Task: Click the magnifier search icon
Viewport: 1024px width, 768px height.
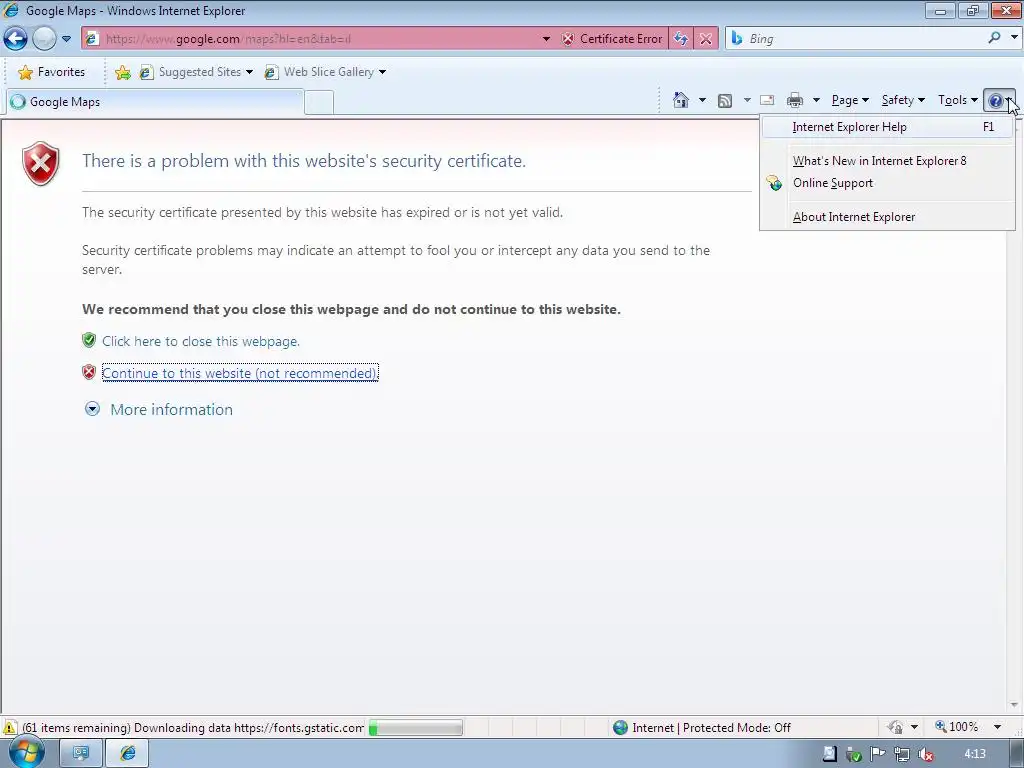Action: (x=994, y=38)
